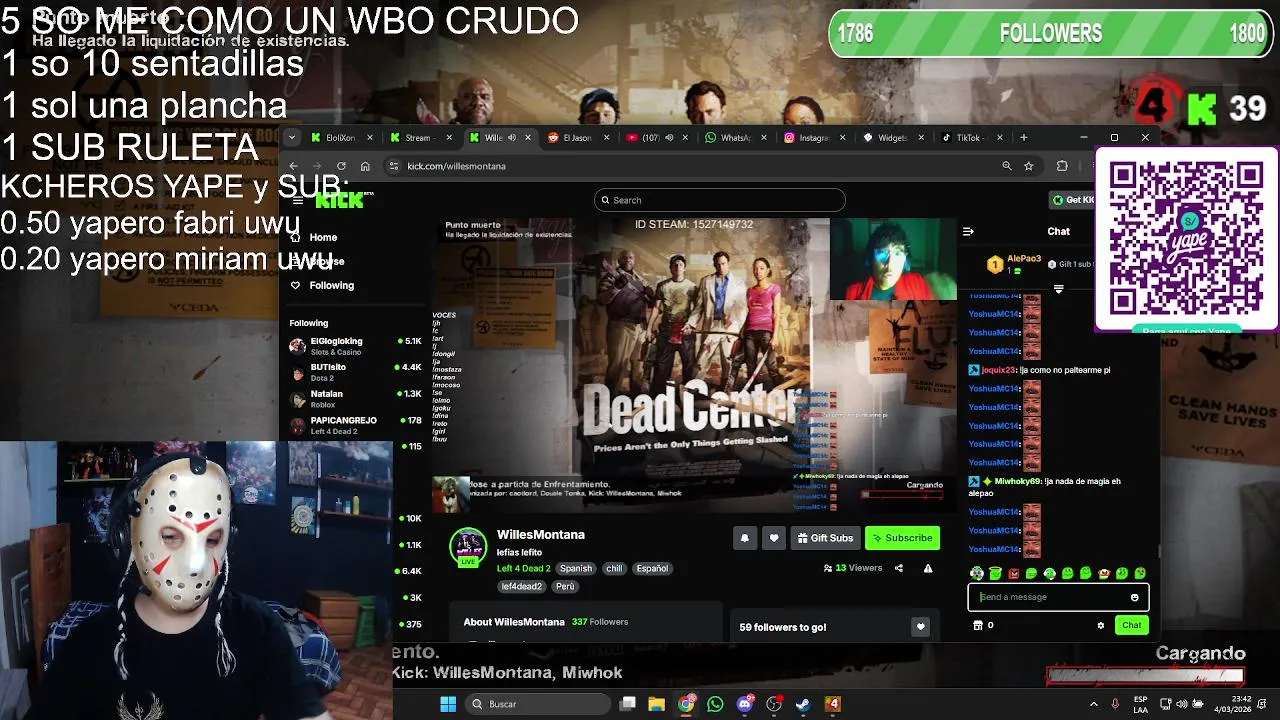Image resolution: width=1280 pixels, height=720 pixels.
Task: Open Steam from the taskbar
Action: coord(803,704)
